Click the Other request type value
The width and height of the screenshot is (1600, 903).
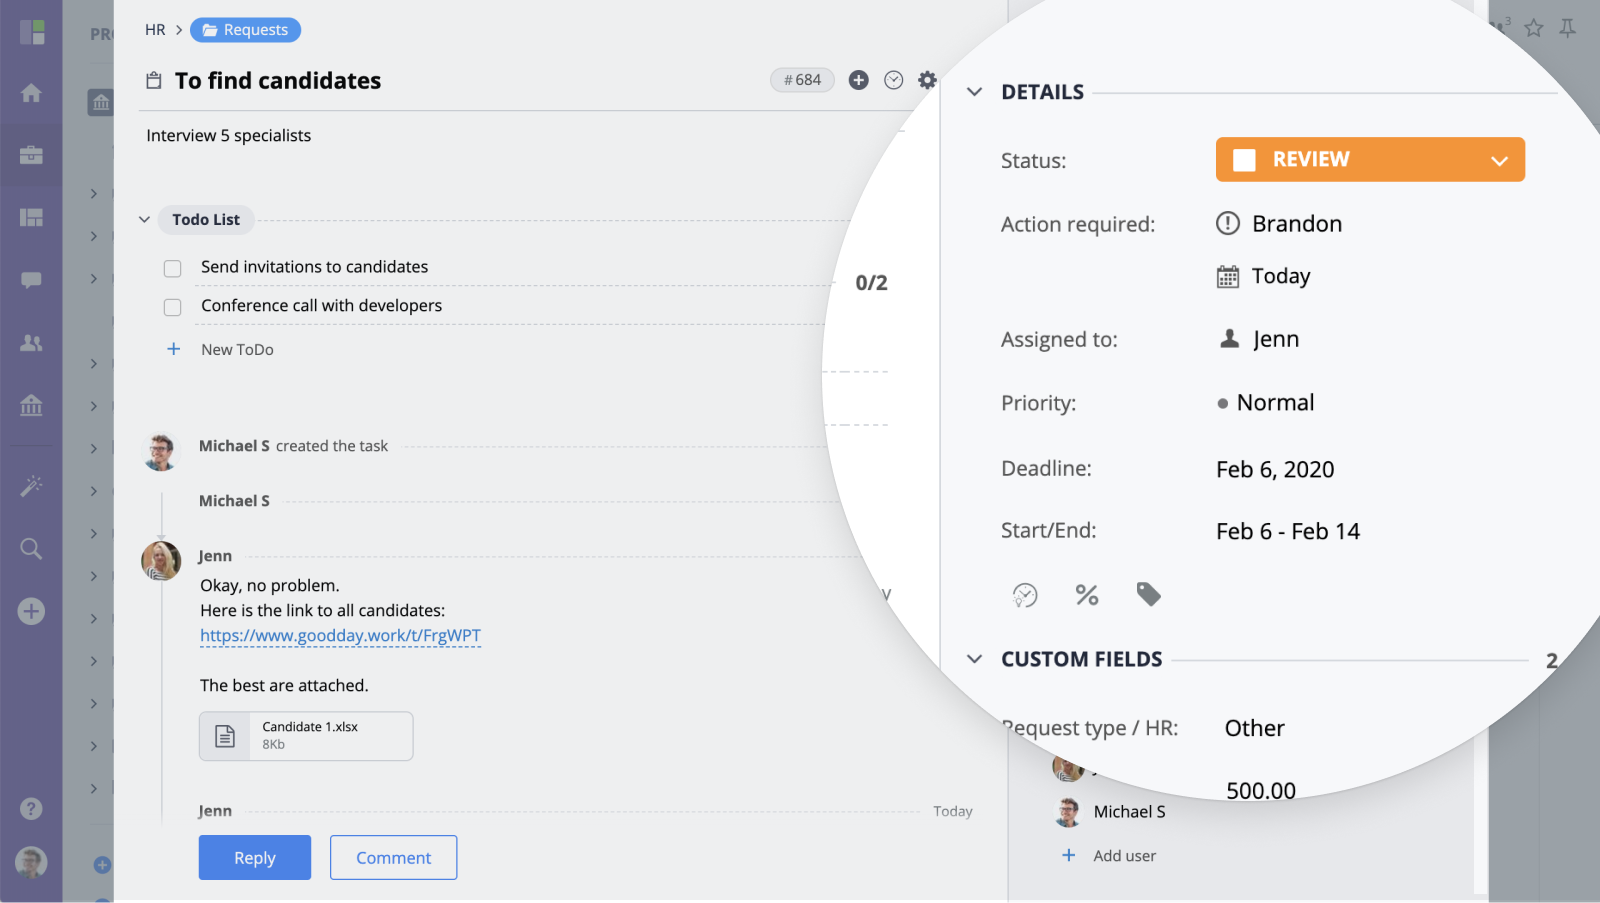[x=1255, y=729]
